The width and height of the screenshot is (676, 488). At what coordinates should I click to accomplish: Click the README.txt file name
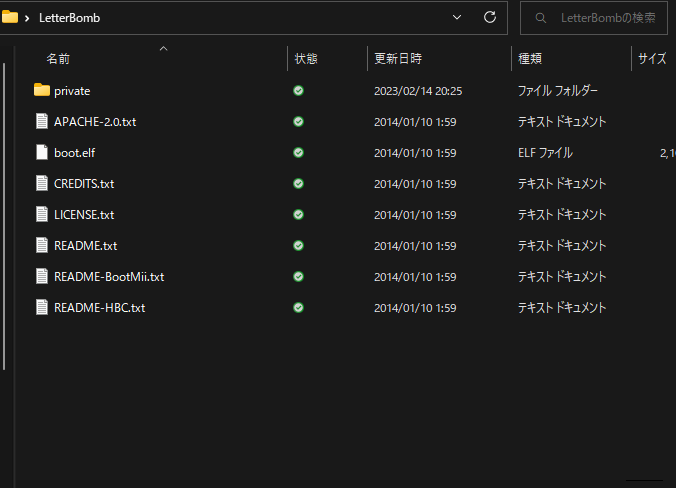[85, 246]
